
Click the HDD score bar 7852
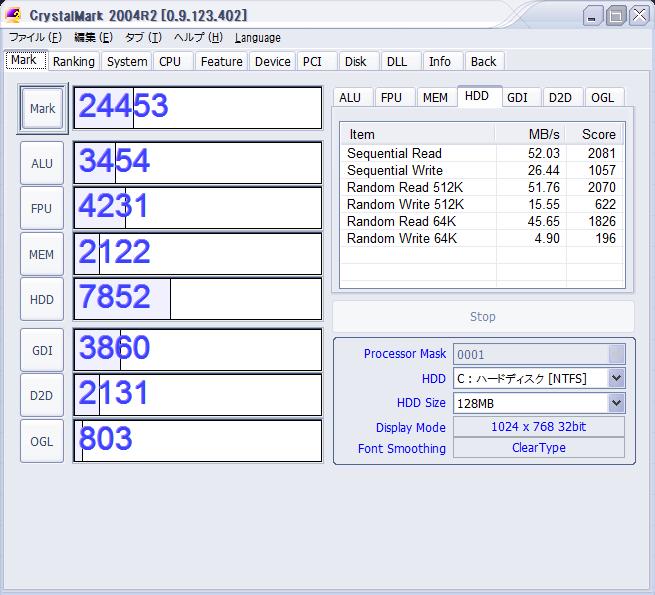(x=198, y=299)
